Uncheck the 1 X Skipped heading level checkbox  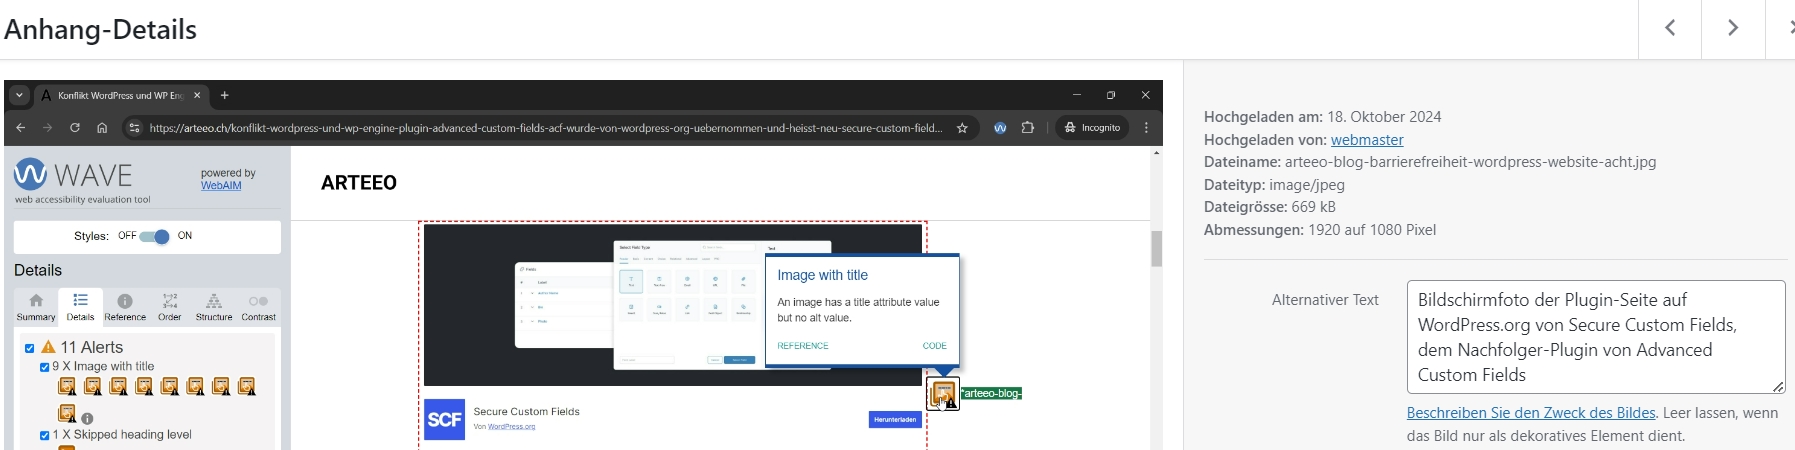(44, 435)
